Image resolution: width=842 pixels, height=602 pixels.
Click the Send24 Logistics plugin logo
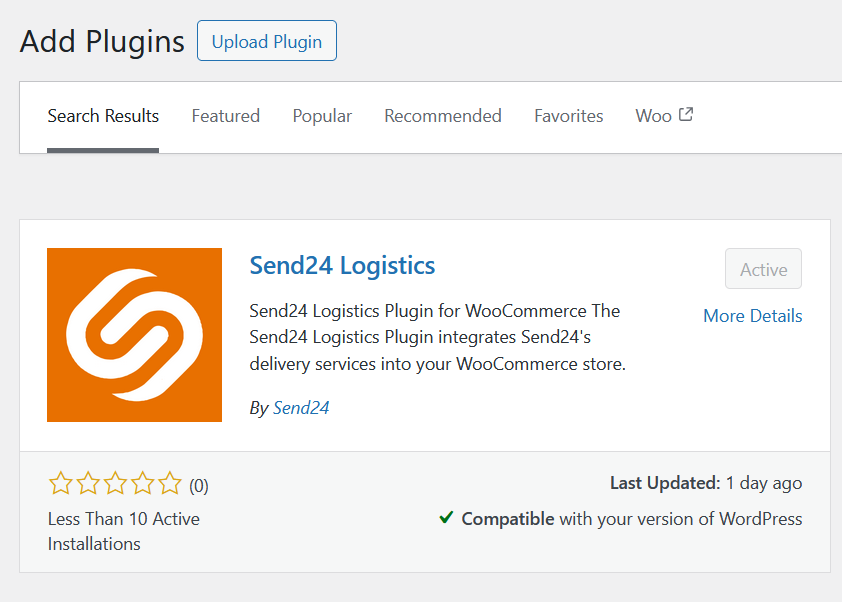click(x=134, y=334)
